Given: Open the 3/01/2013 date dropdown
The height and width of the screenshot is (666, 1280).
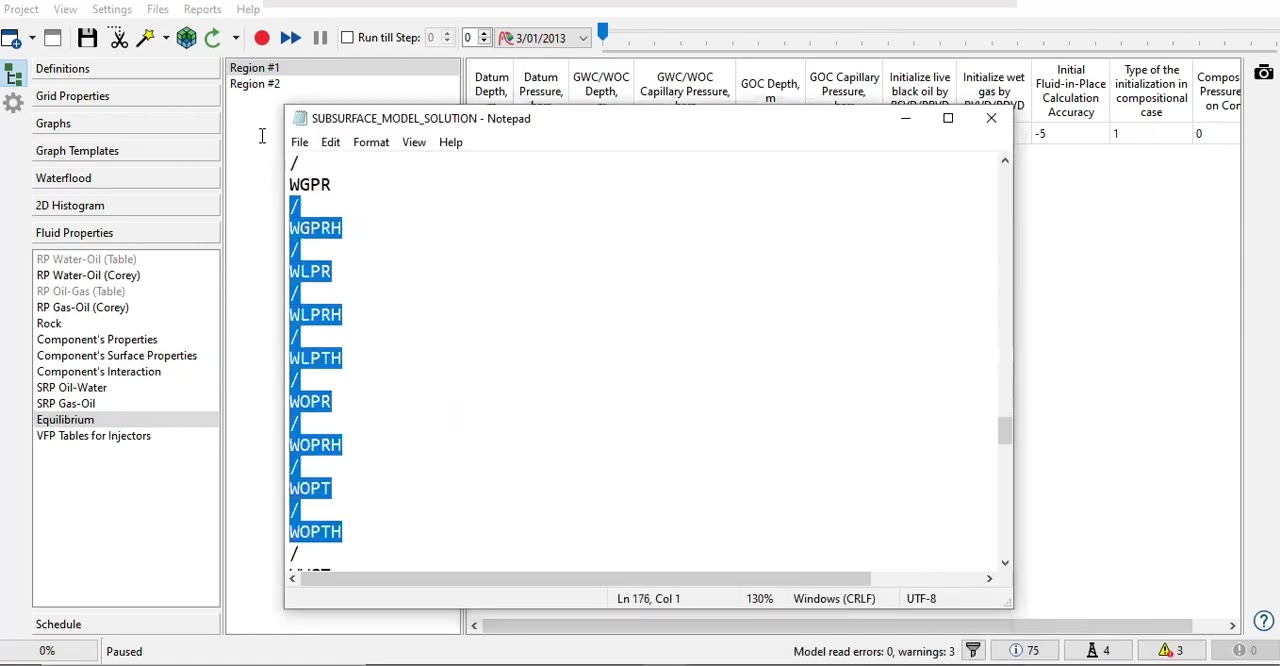Looking at the screenshot, I should (582, 37).
